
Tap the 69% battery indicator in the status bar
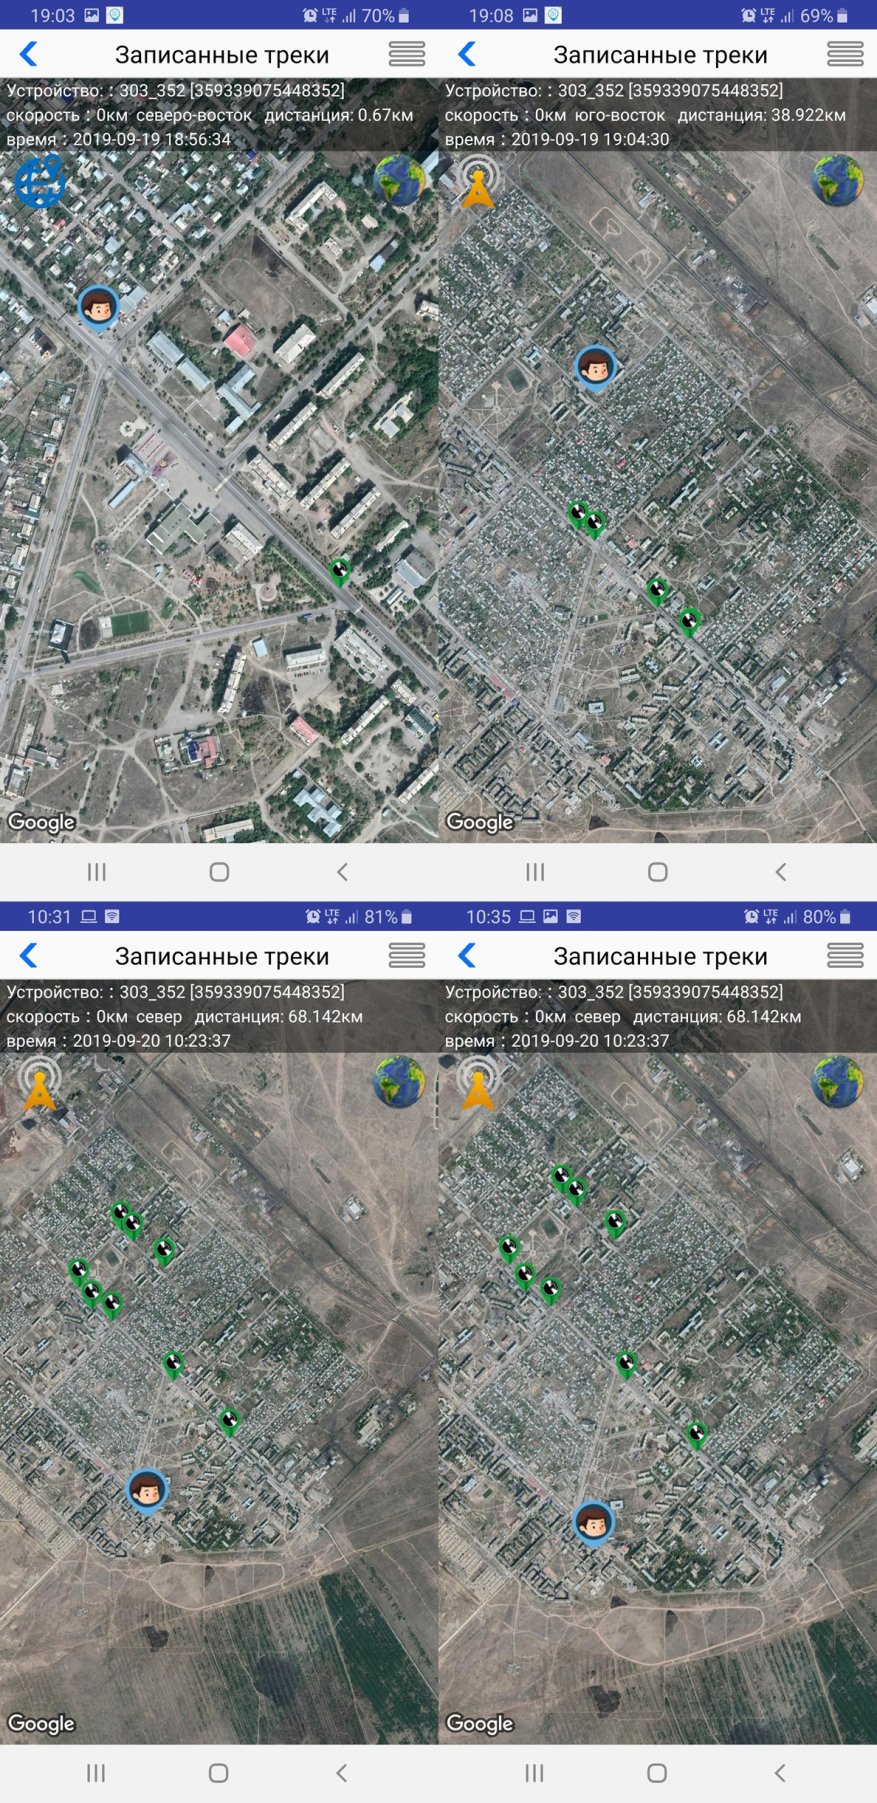[823, 16]
